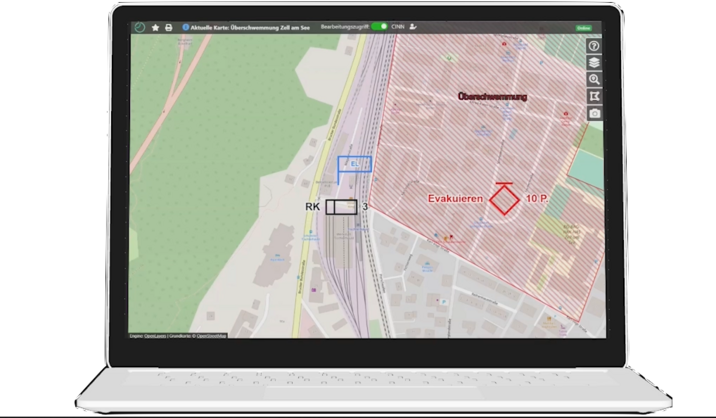Viewport: 716px width, 418px height.
Task: Select the polygon drawing tool
Action: click(594, 96)
